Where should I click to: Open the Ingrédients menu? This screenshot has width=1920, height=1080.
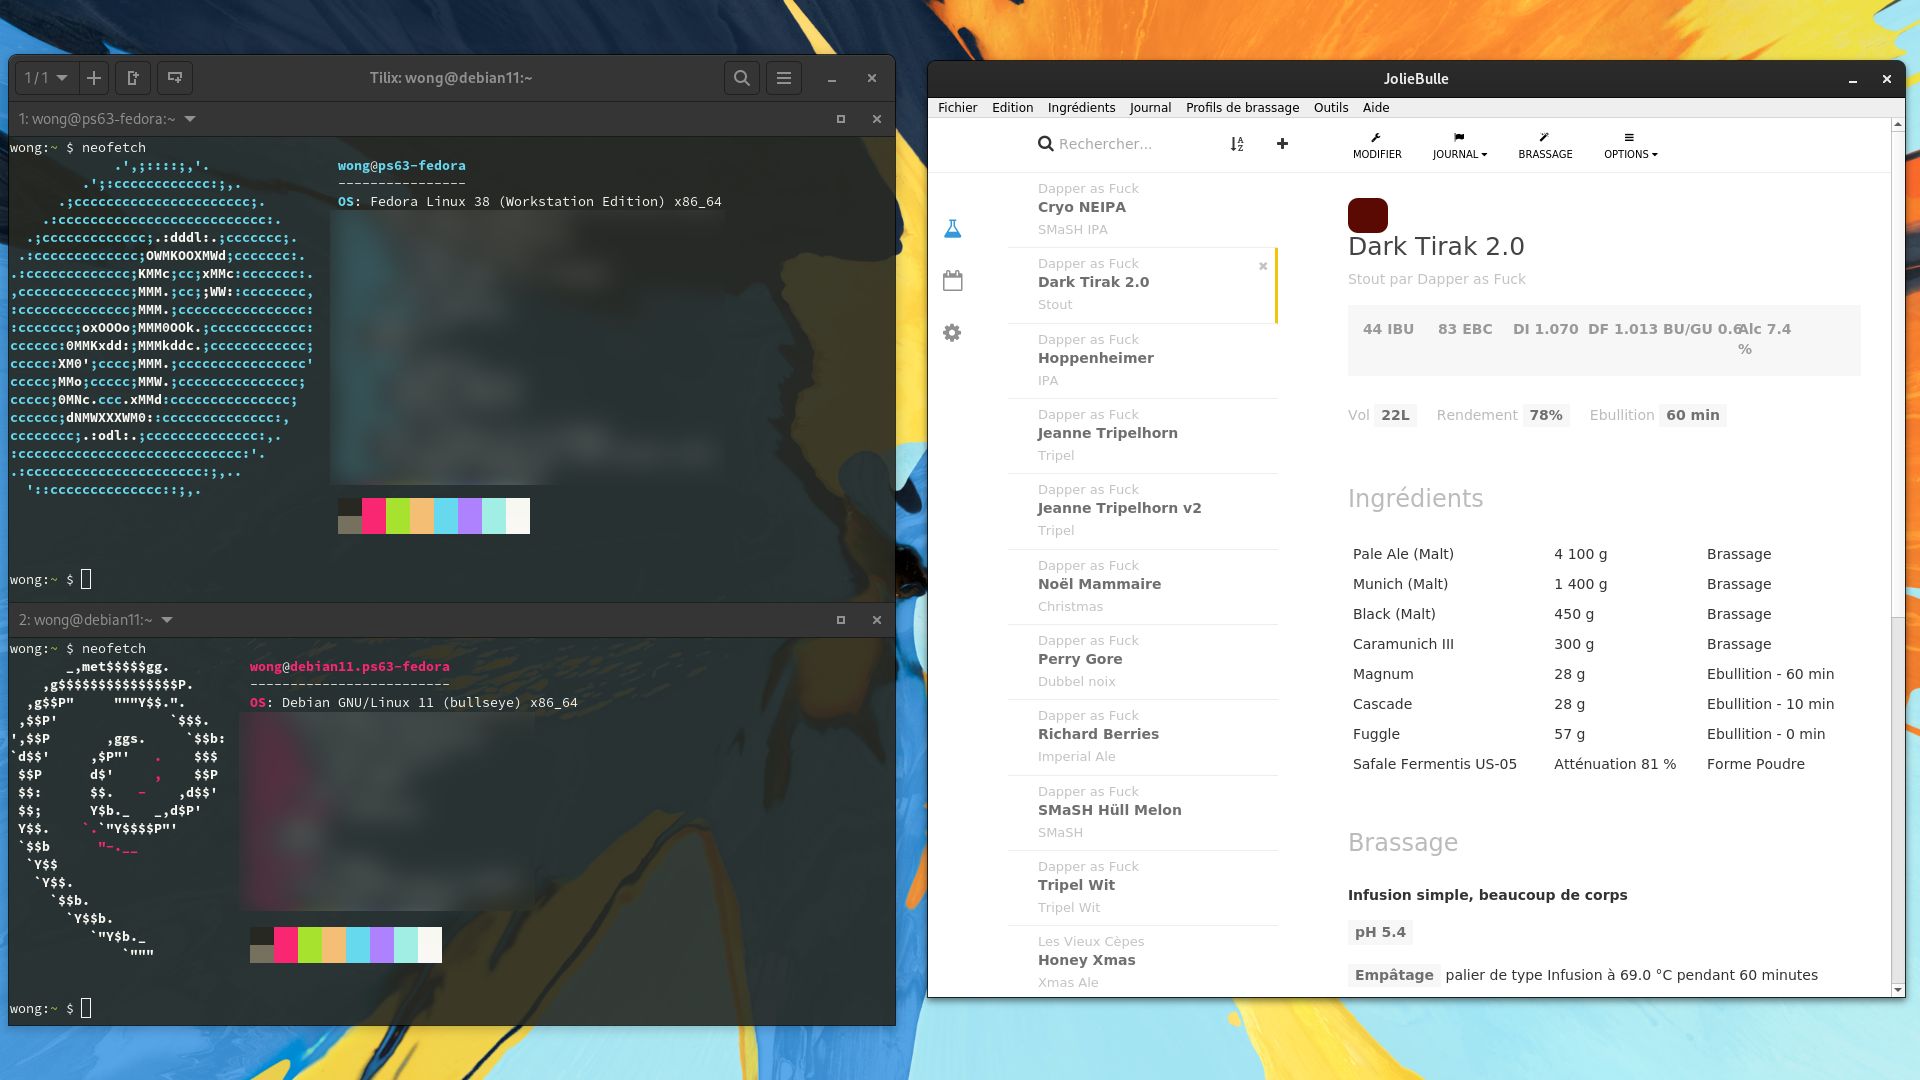tap(1081, 108)
